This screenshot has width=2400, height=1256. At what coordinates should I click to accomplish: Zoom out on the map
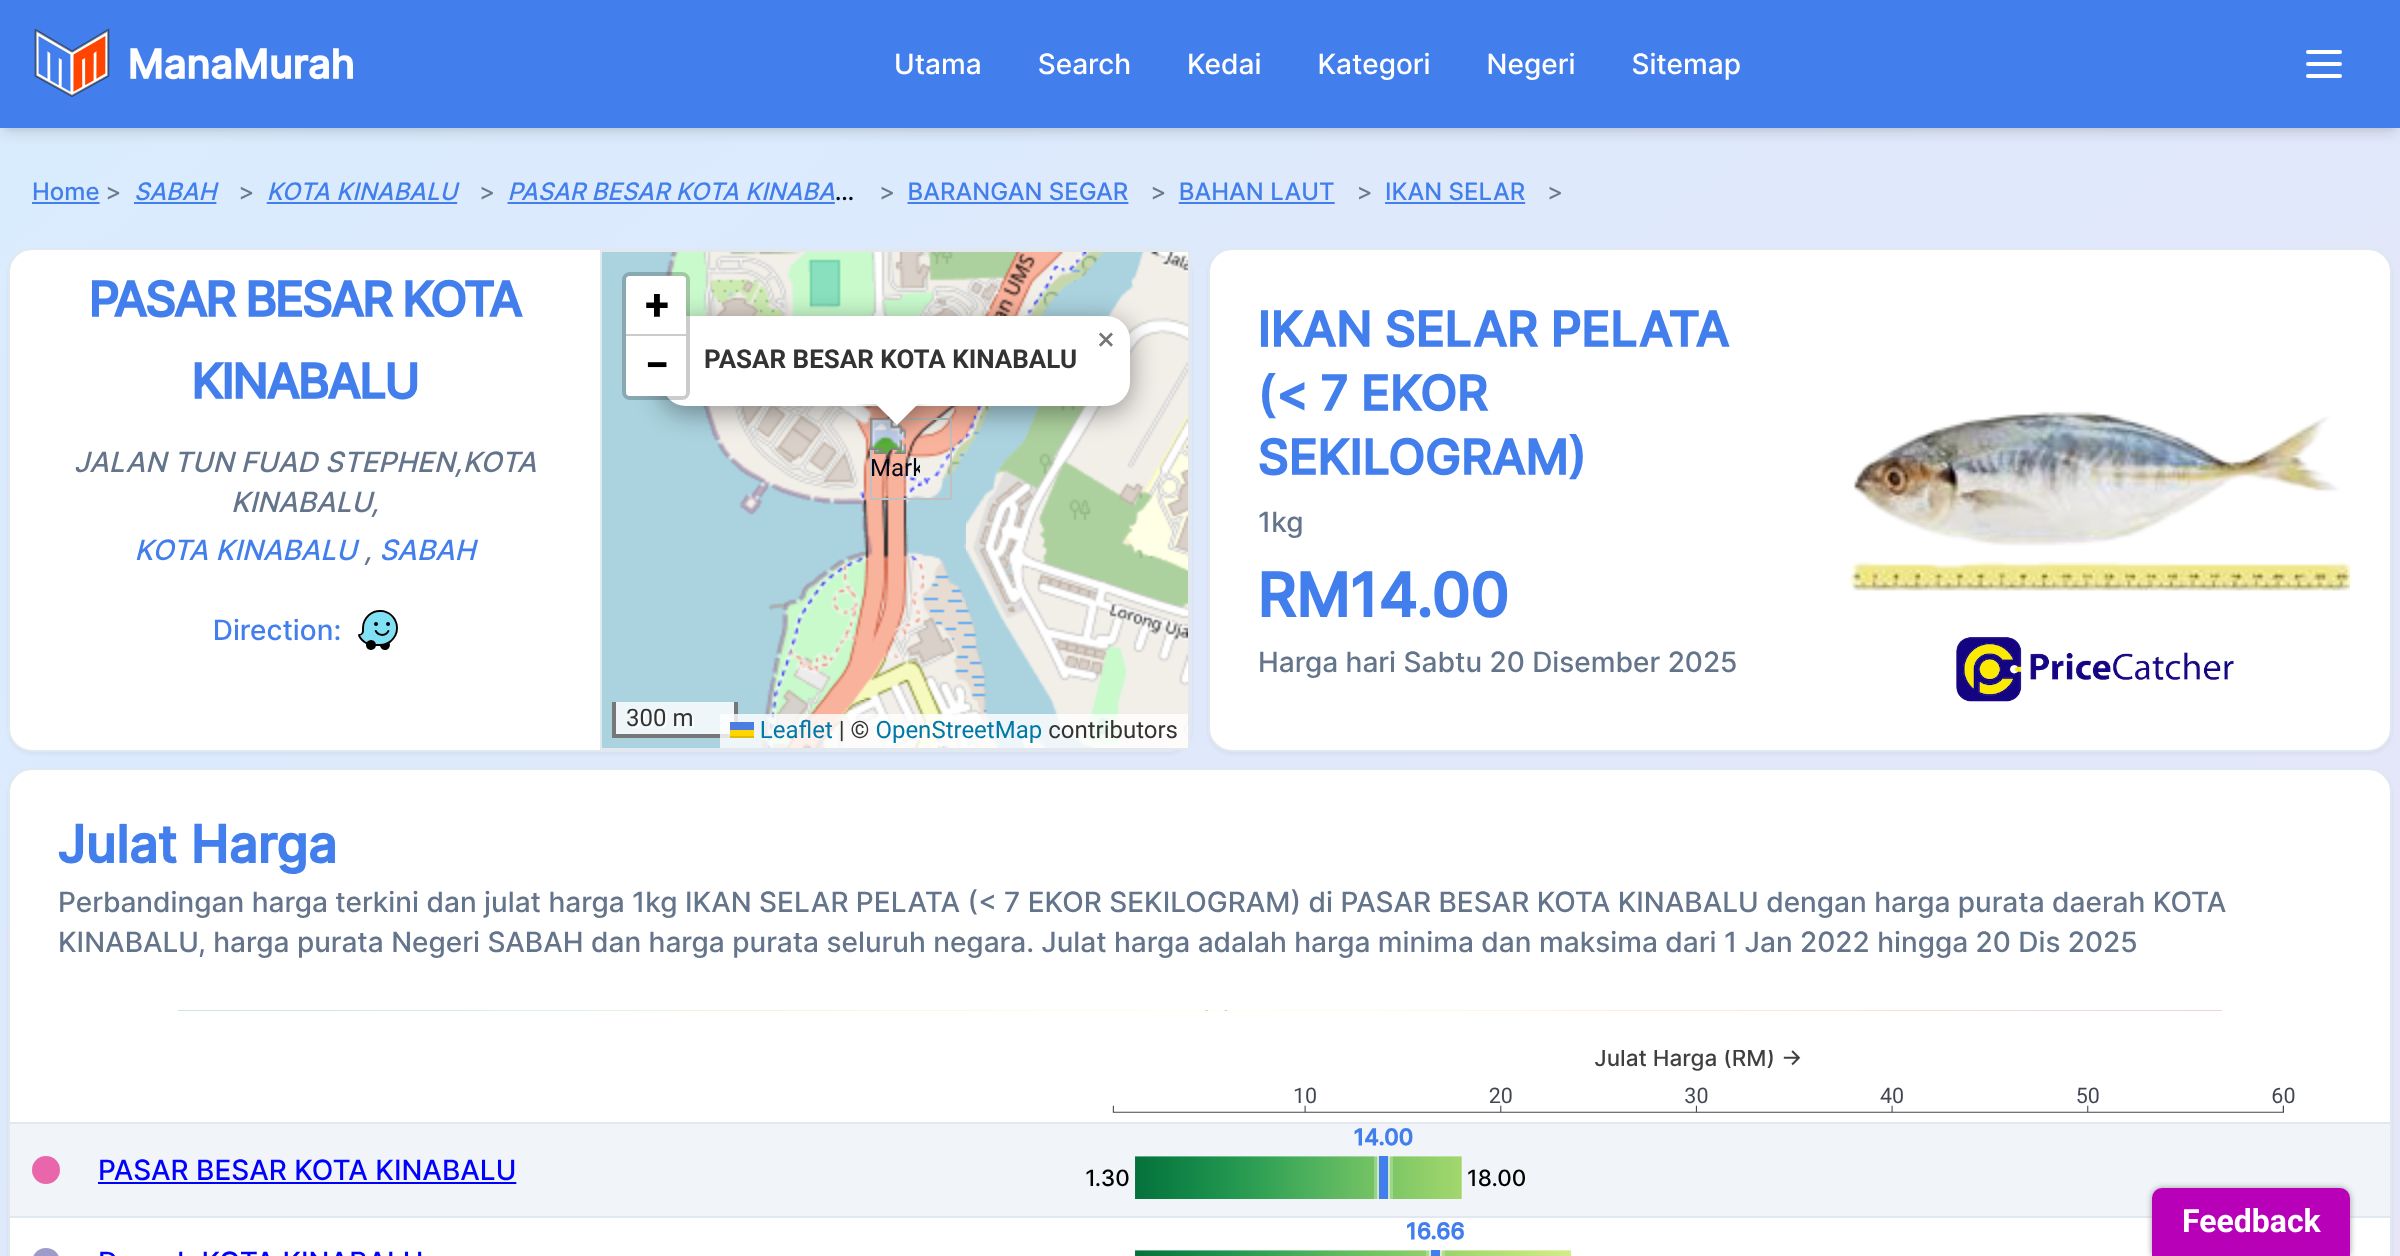click(656, 365)
